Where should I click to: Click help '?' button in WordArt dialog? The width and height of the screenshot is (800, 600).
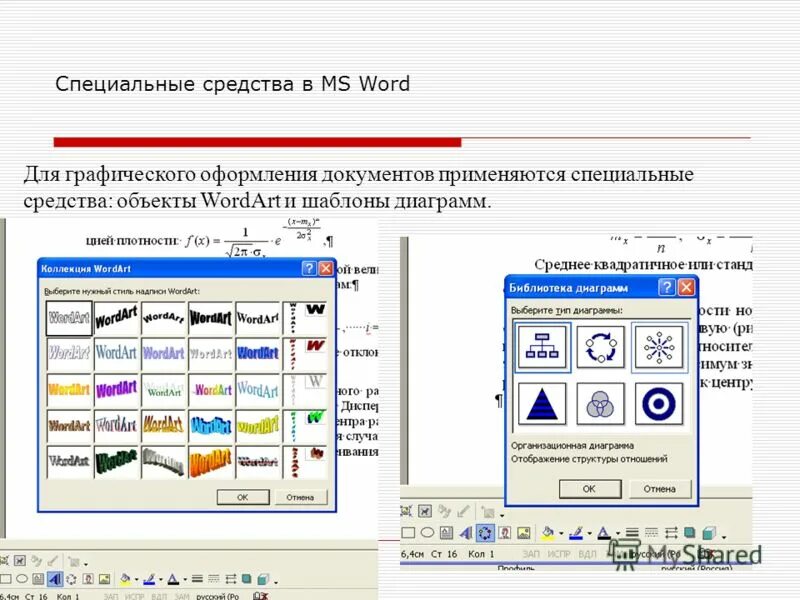tap(309, 268)
